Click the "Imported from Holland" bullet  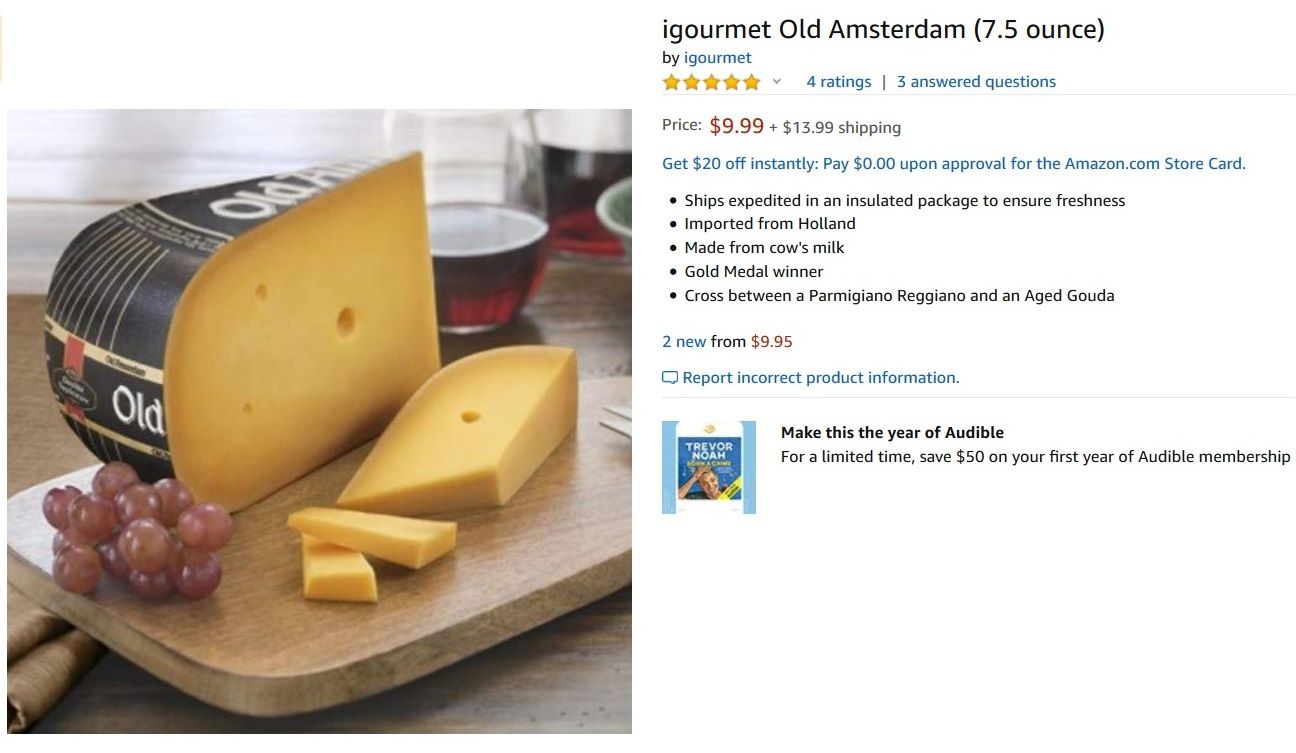coord(769,224)
